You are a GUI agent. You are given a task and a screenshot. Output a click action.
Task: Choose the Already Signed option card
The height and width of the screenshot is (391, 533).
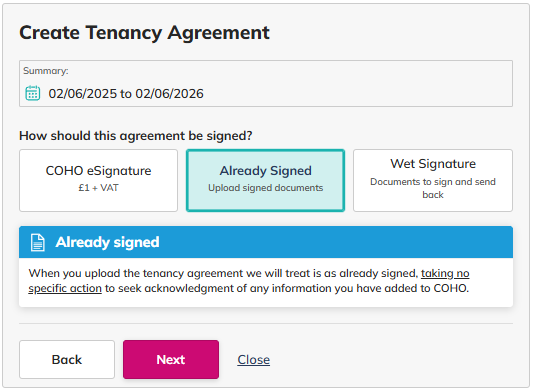click(265, 181)
